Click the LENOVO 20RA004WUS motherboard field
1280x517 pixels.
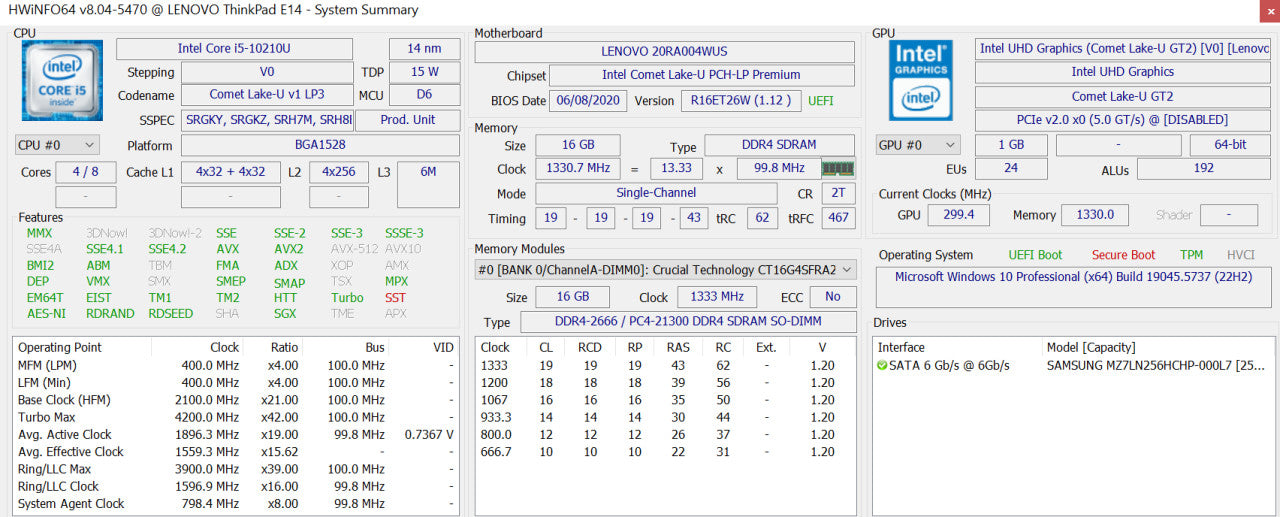pyautogui.click(x=664, y=51)
